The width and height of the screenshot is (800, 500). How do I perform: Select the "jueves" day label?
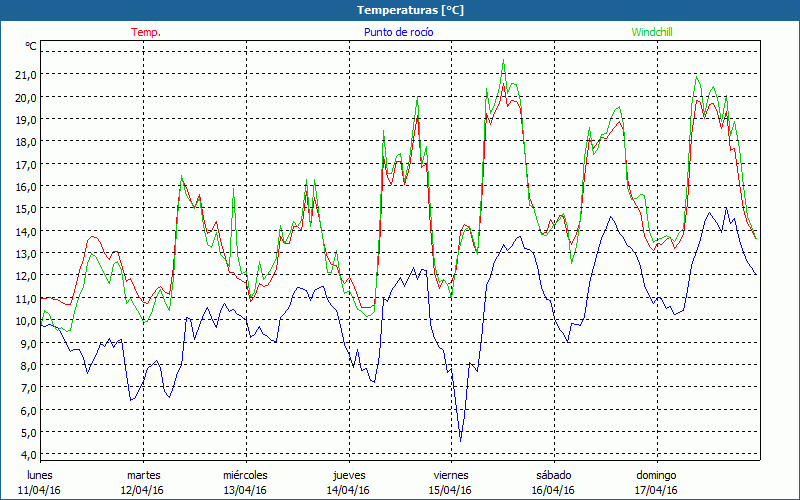point(348,475)
